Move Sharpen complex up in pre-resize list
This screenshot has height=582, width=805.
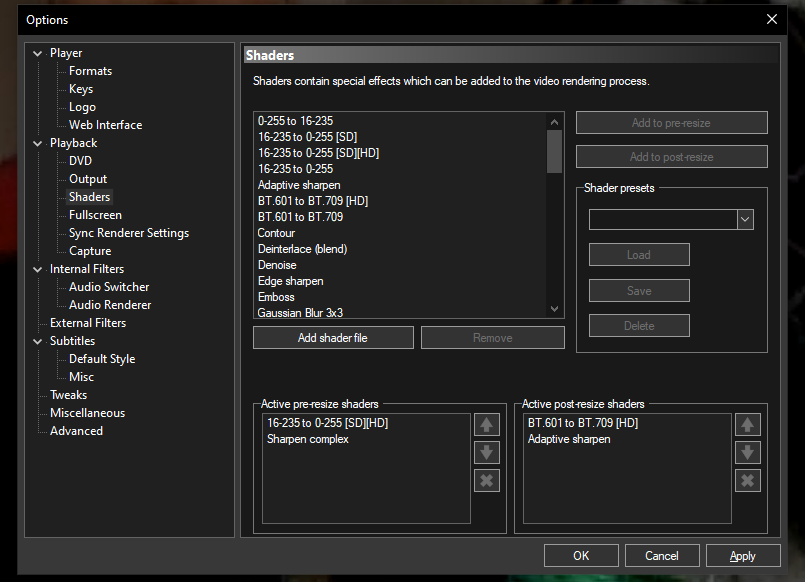click(x=486, y=424)
